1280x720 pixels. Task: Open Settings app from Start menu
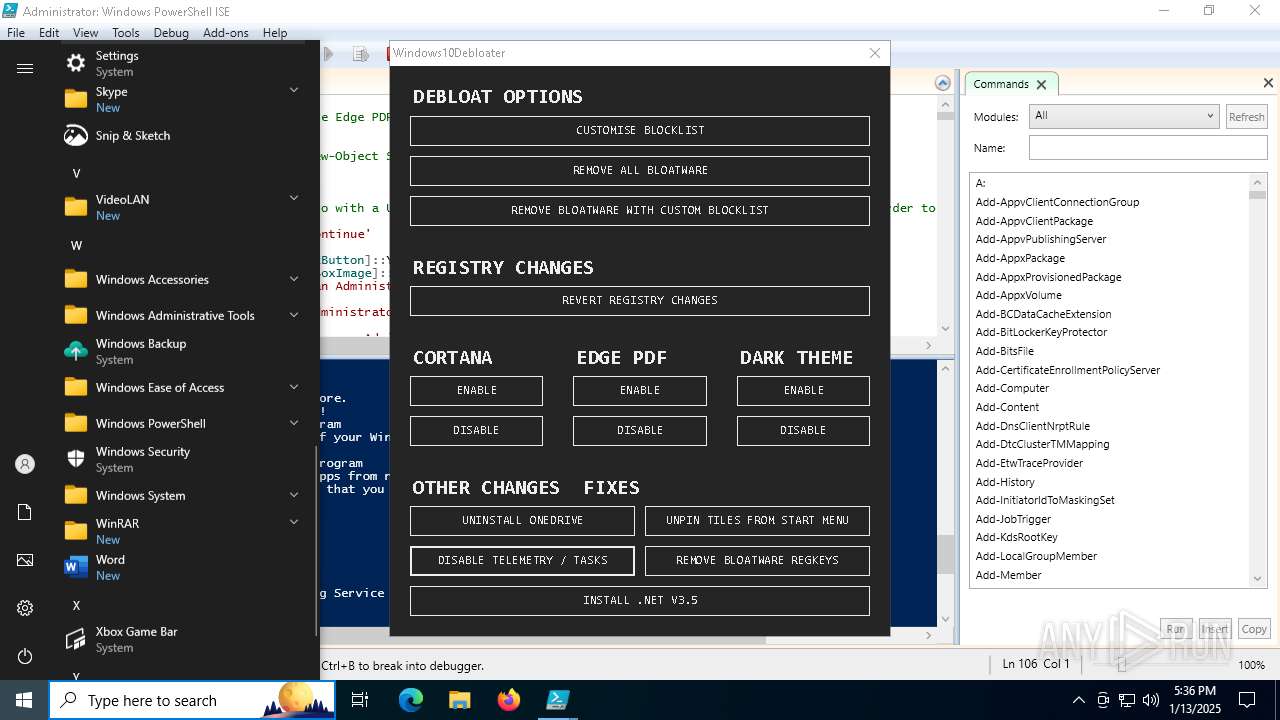pyautogui.click(x=185, y=63)
